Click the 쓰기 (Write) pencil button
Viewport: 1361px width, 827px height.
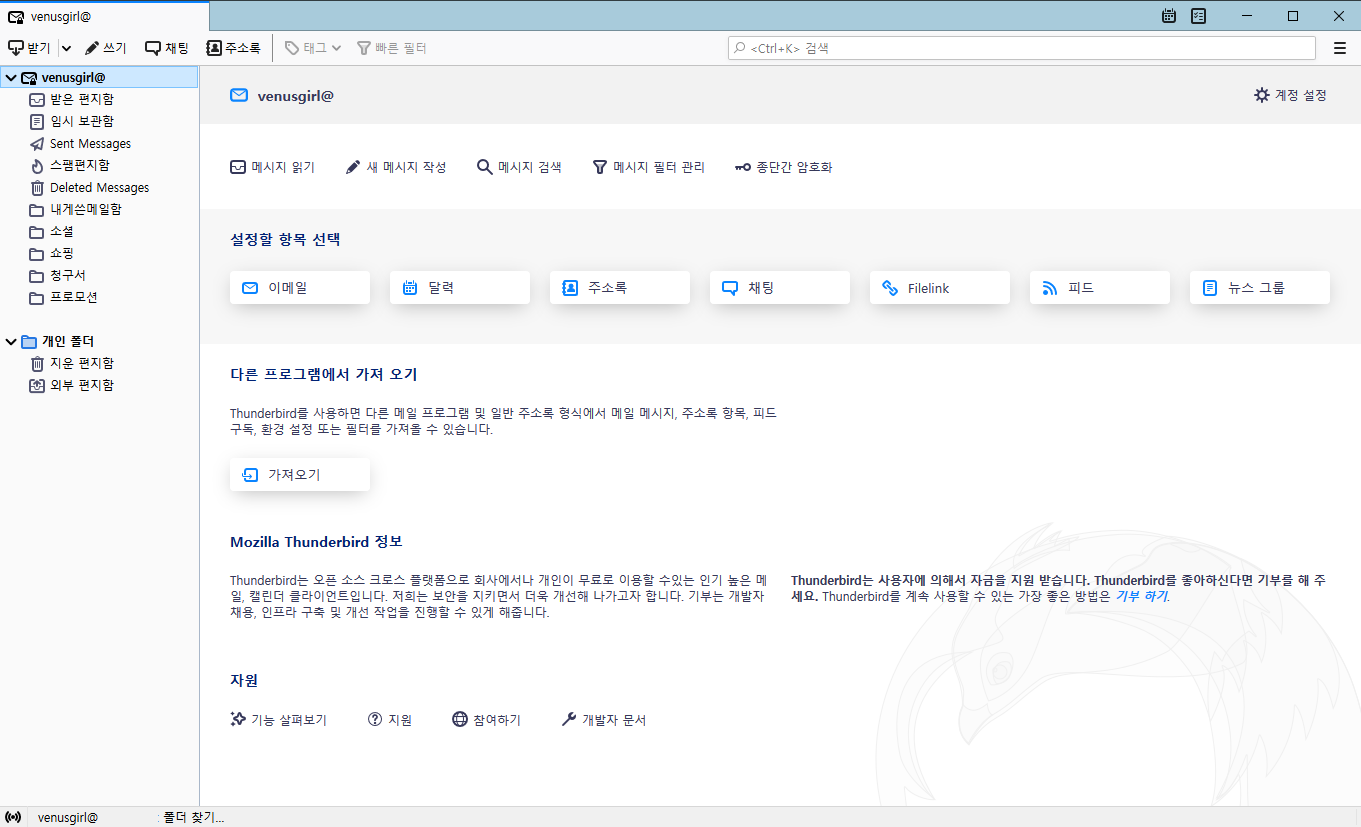tap(105, 47)
